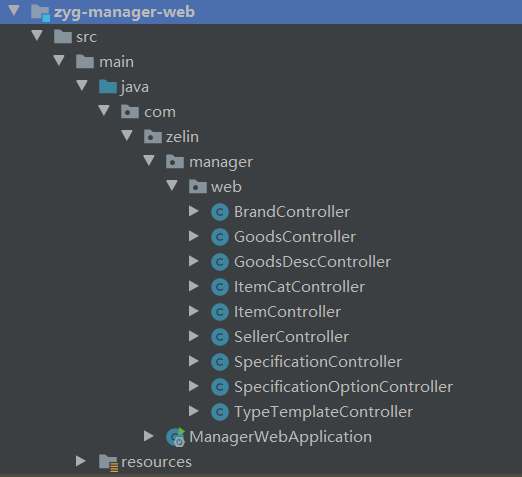Click the GoodsController class icon
Viewport: 522px width, 477px height.
coord(220,237)
